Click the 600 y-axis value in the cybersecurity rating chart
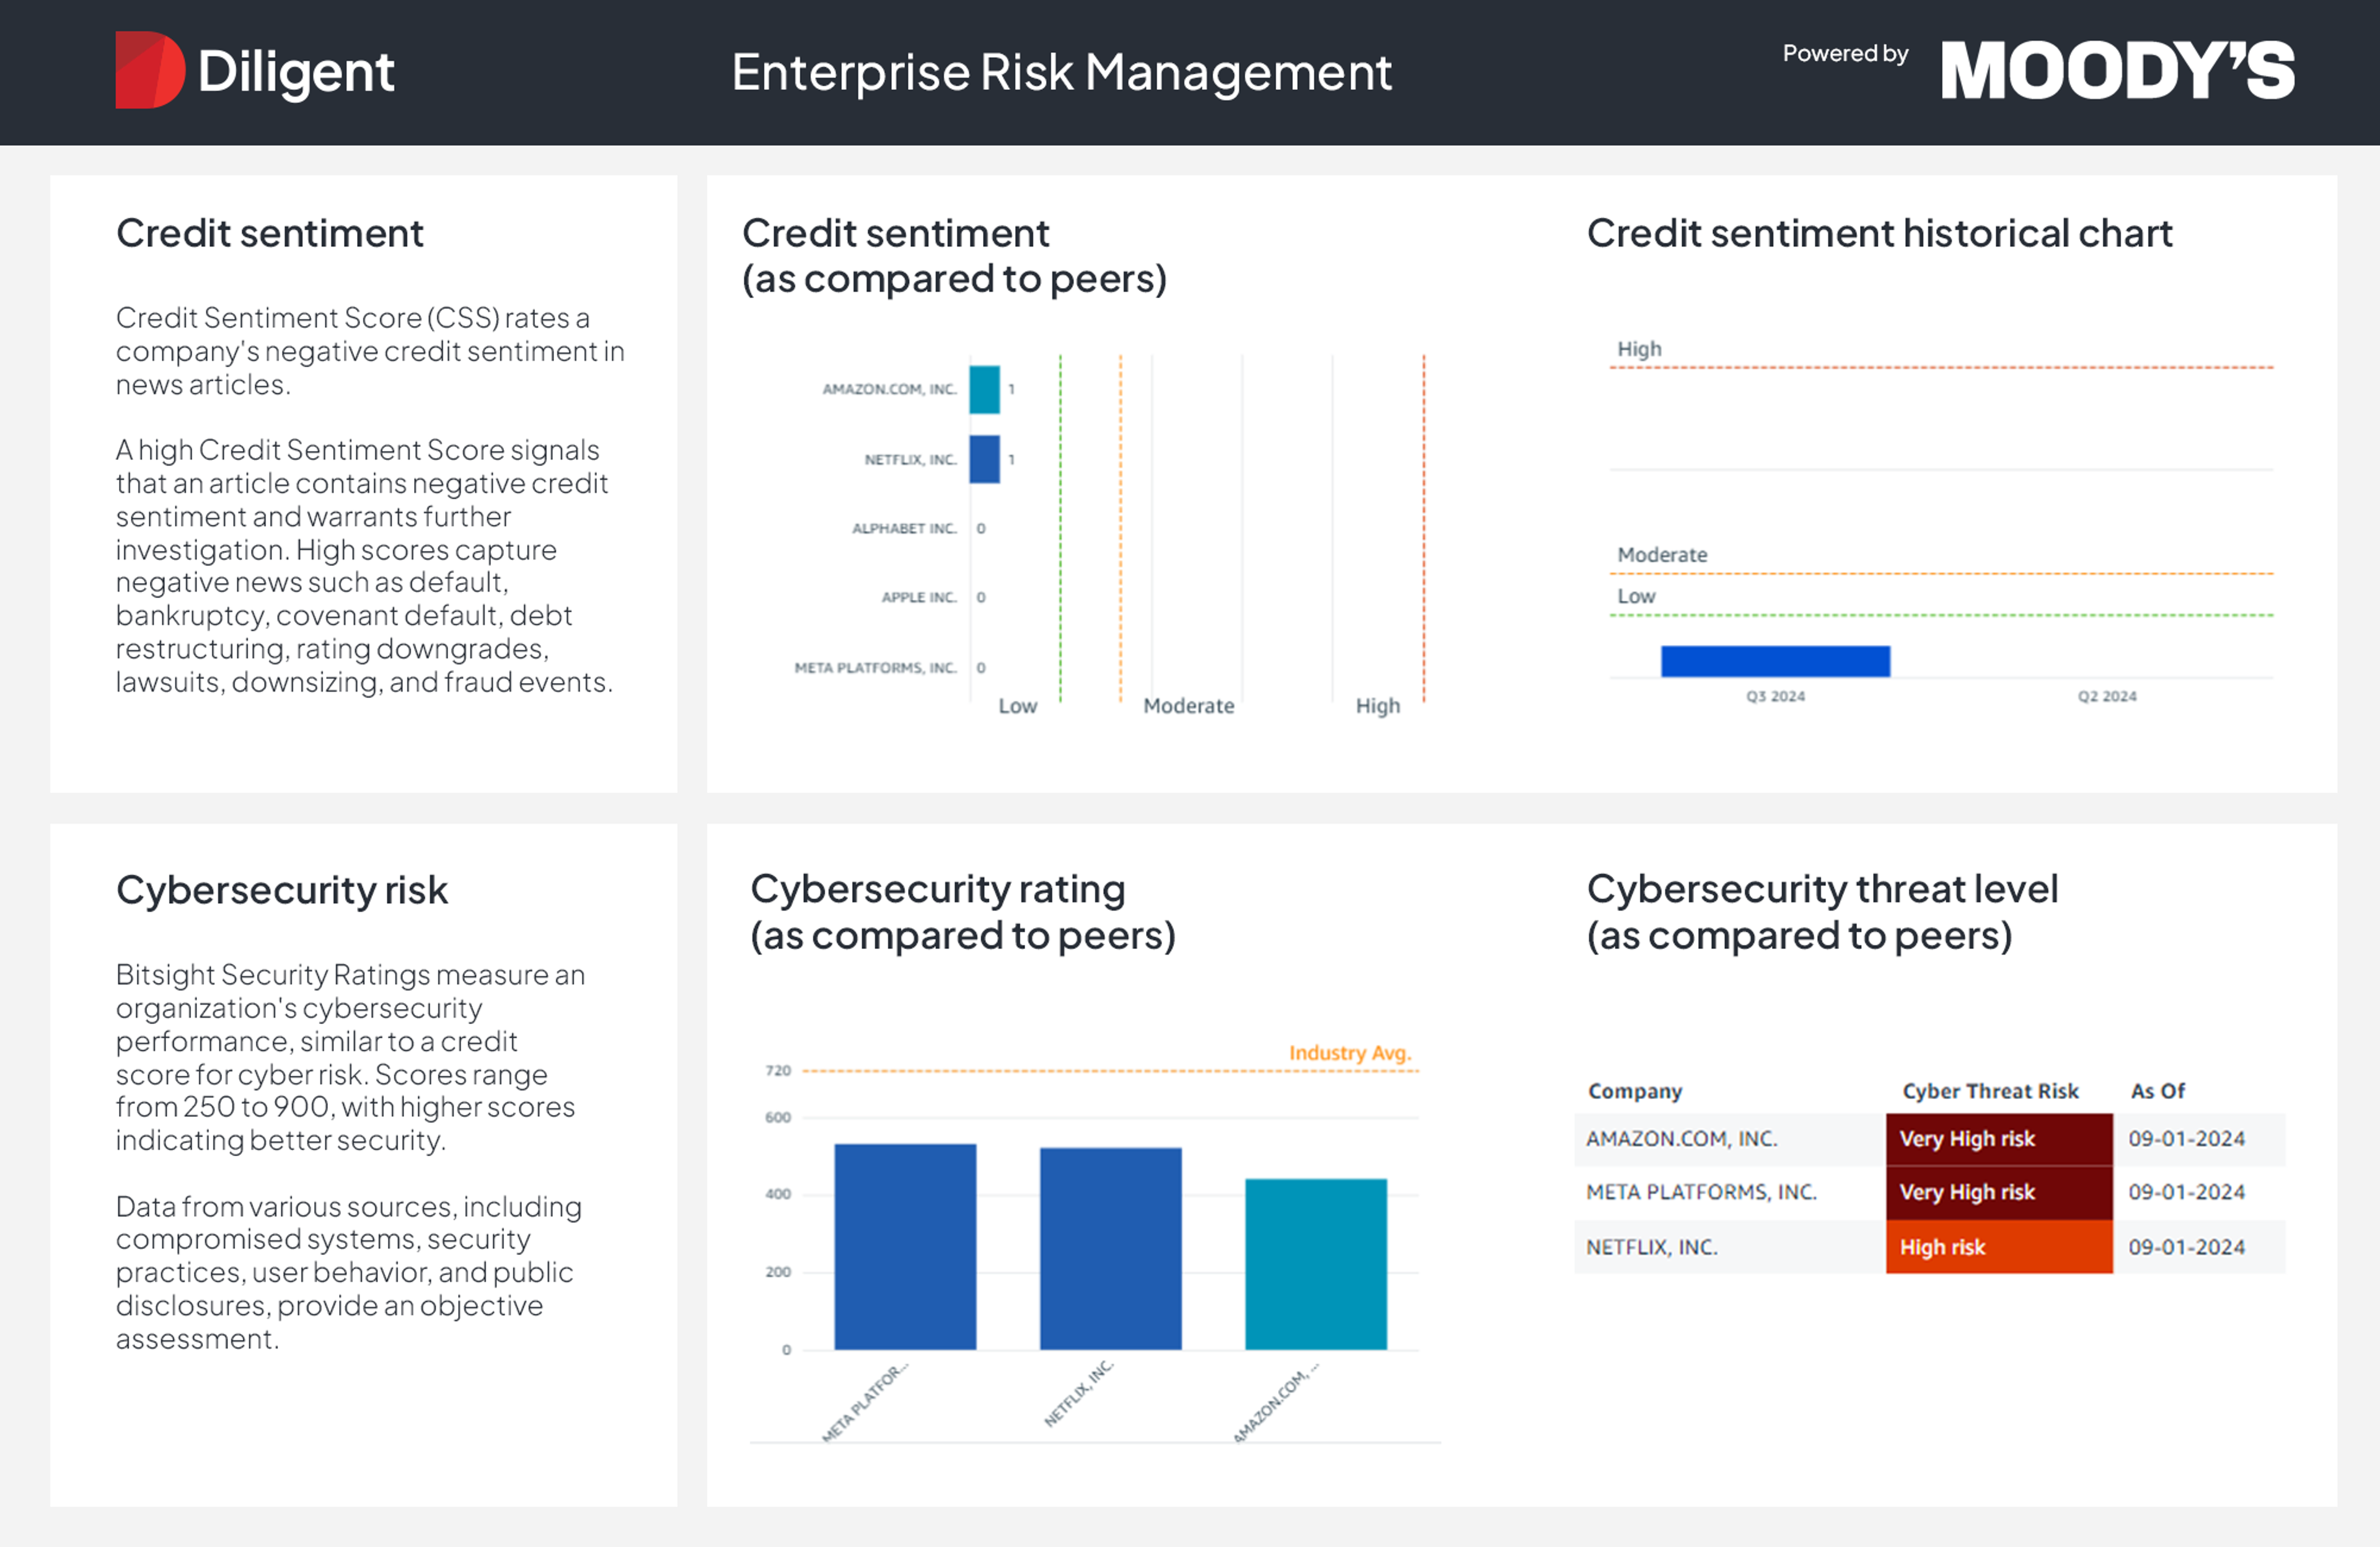 [778, 1117]
